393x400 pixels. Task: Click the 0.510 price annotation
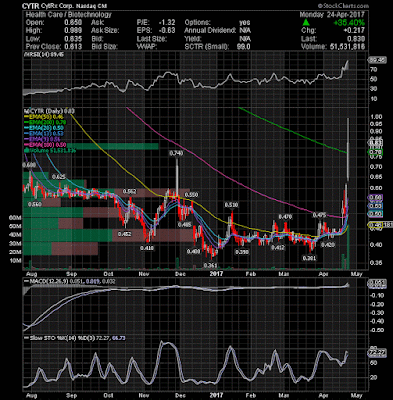231,205
